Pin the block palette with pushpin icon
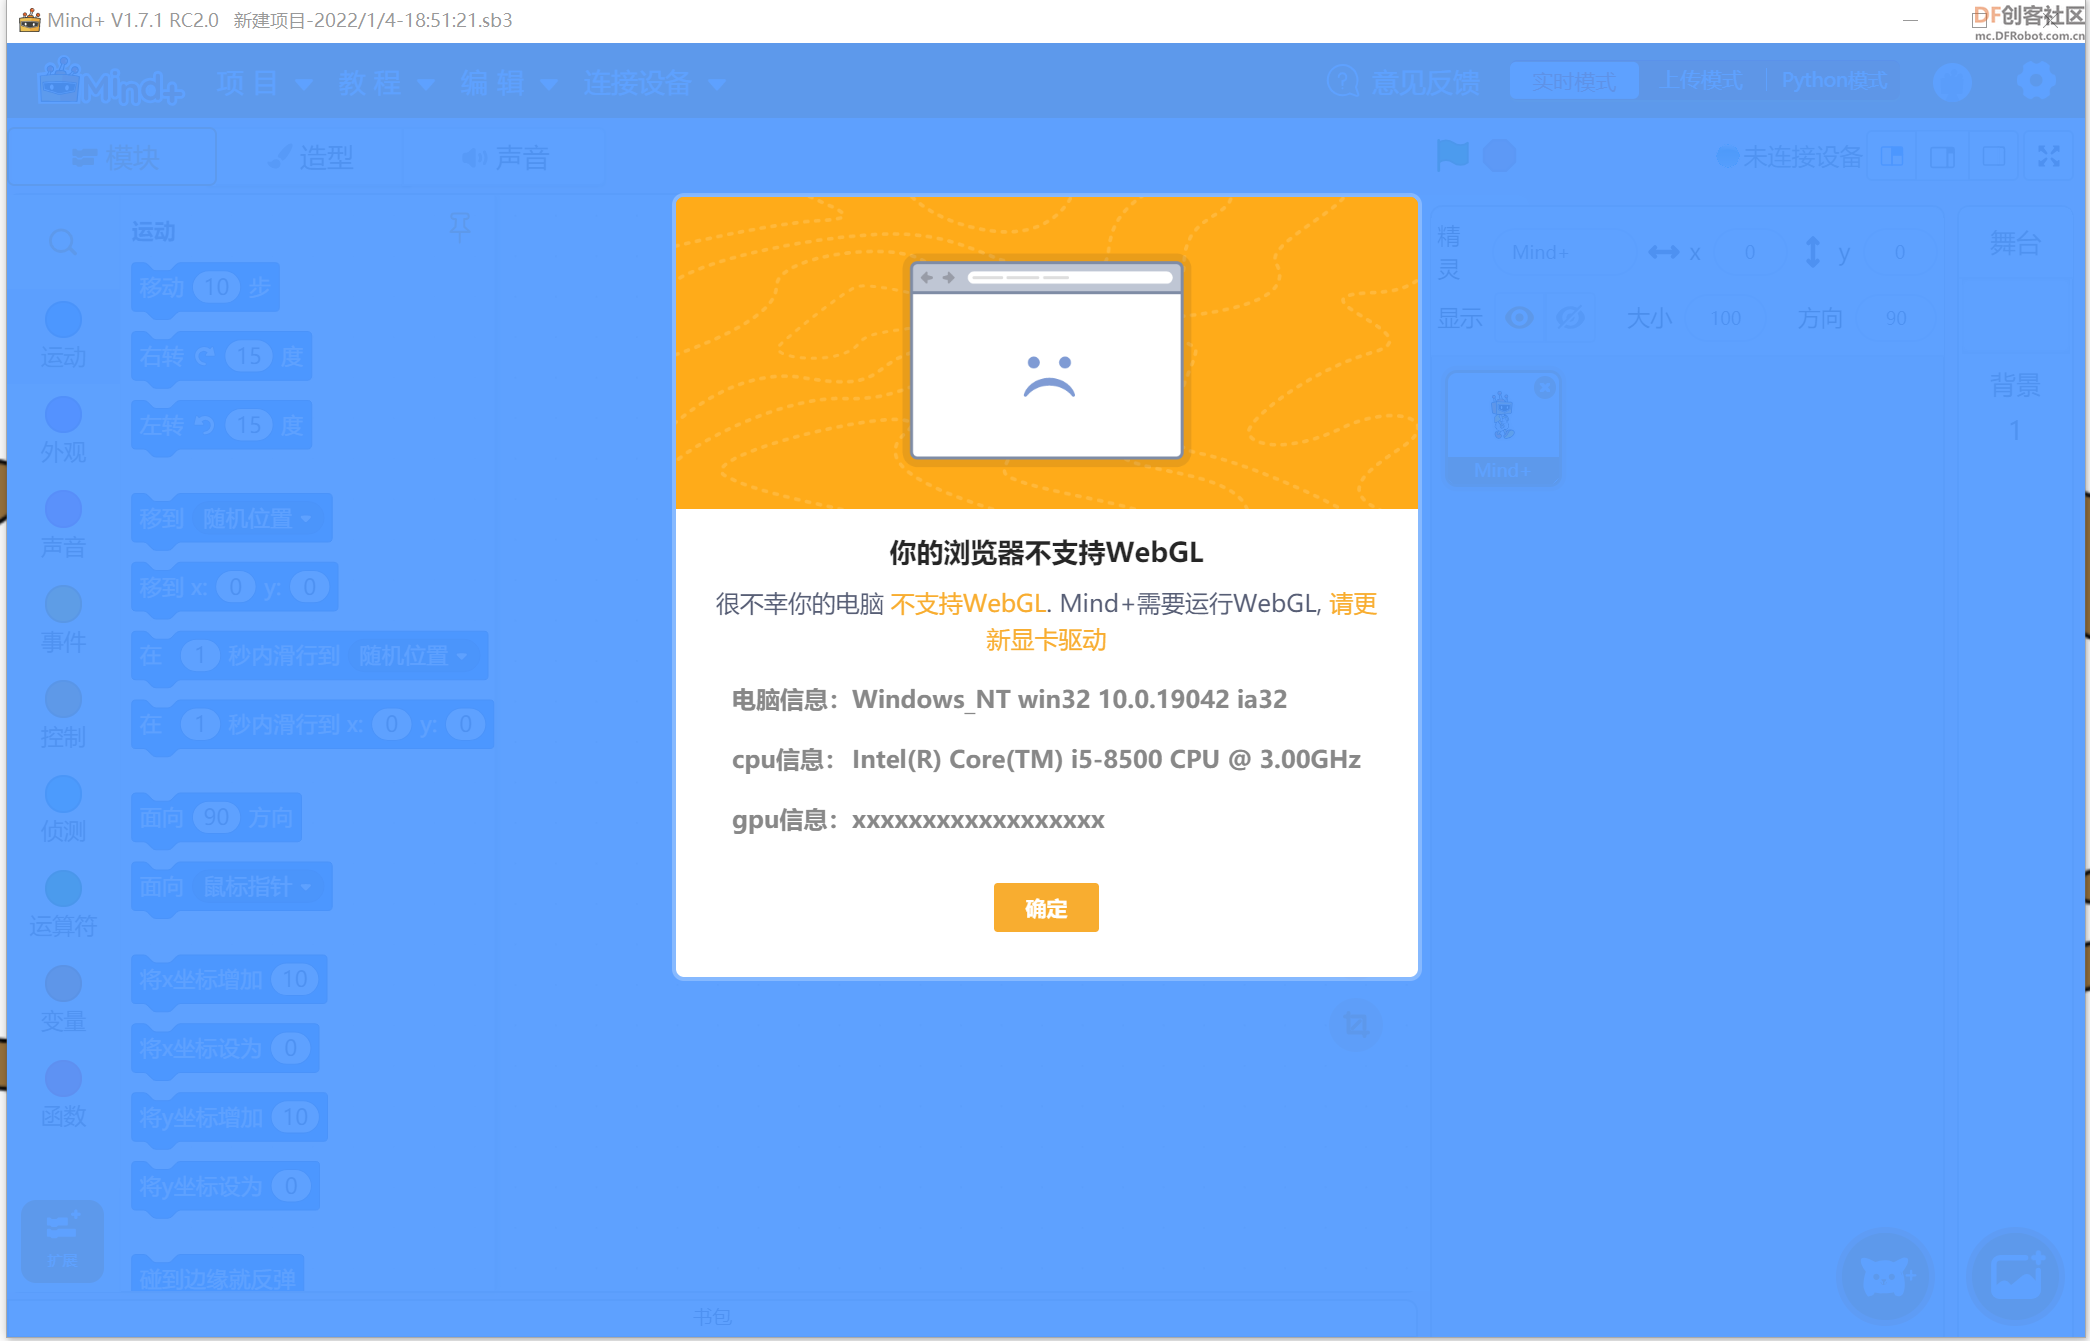 pos(460,228)
